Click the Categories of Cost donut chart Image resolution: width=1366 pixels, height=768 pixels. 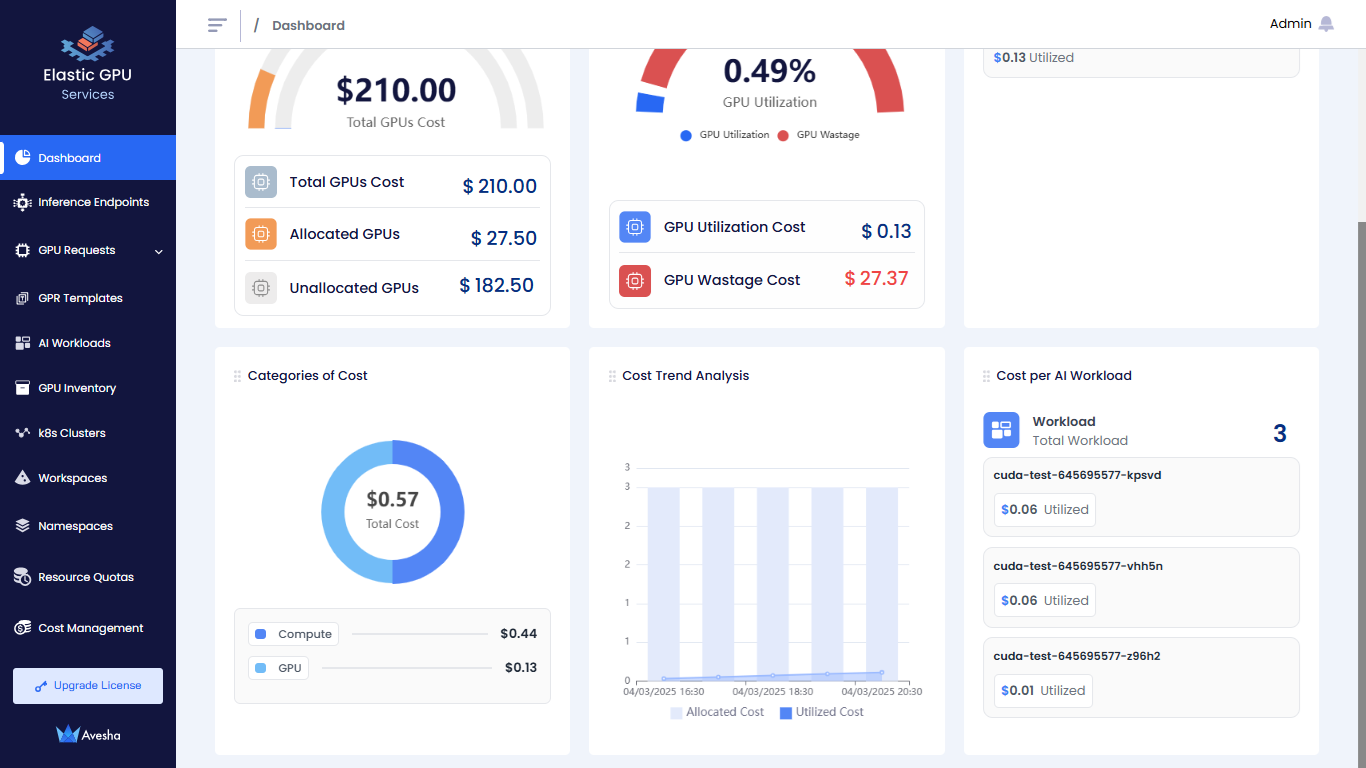tap(392, 512)
